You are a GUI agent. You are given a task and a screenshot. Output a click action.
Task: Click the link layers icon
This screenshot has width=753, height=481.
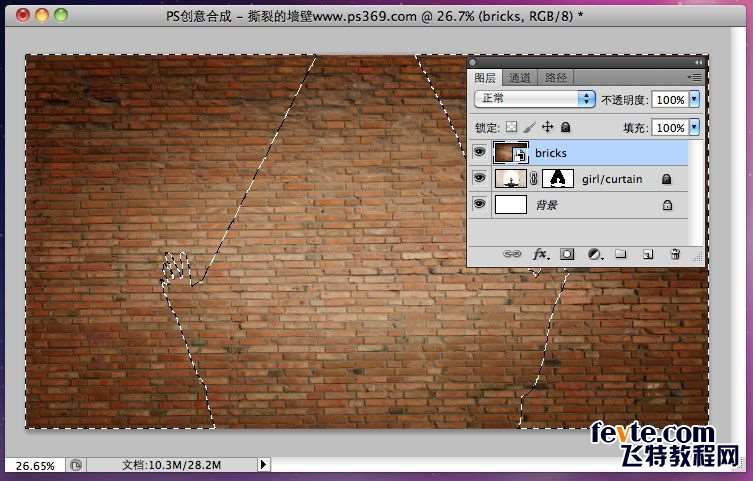pos(512,255)
